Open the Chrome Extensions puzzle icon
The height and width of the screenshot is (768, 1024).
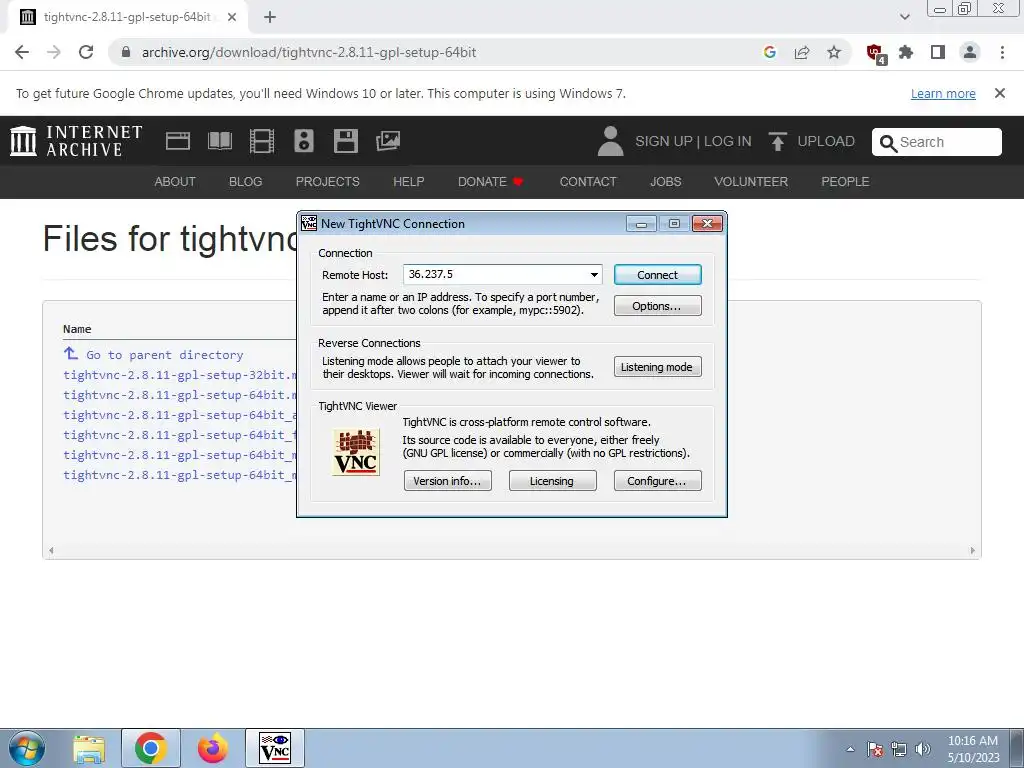tap(906, 52)
